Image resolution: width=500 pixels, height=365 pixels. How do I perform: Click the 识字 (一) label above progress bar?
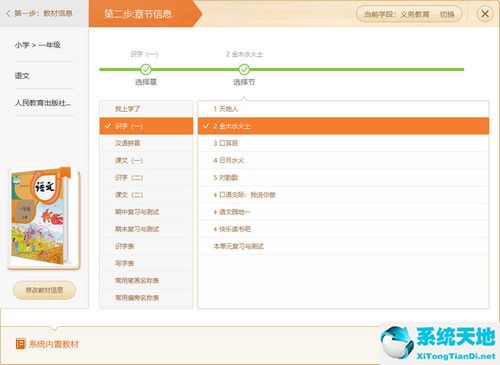(144, 54)
